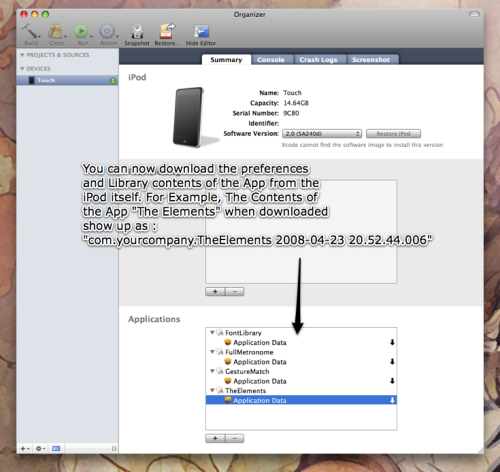The width and height of the screenshot is (500, 472).
Task: Click the green Run icon
Action: tap(81, 32)
